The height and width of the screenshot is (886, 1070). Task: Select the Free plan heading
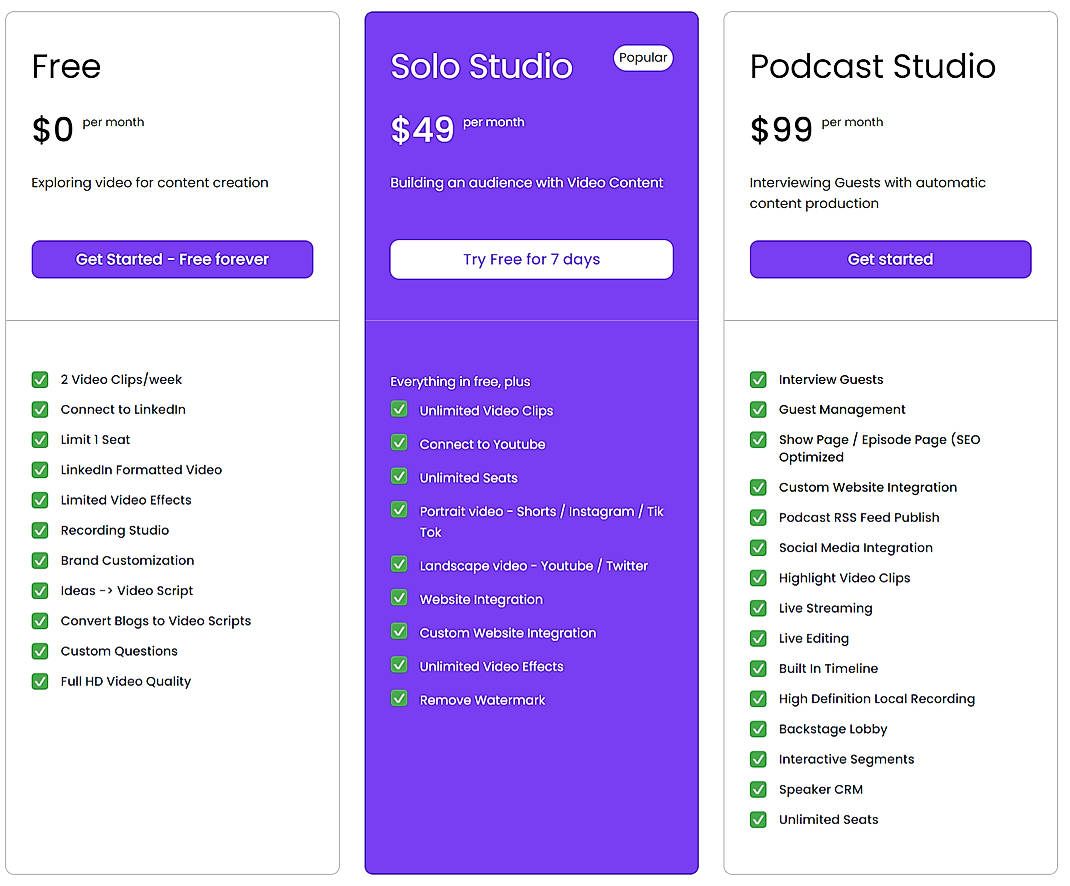[65, 67]
